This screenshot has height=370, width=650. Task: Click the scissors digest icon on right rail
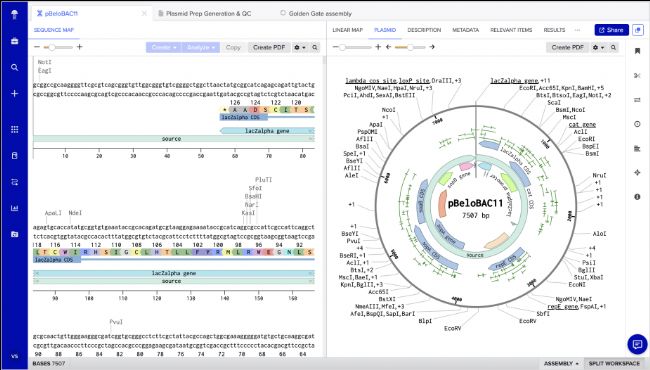point(637,75)
